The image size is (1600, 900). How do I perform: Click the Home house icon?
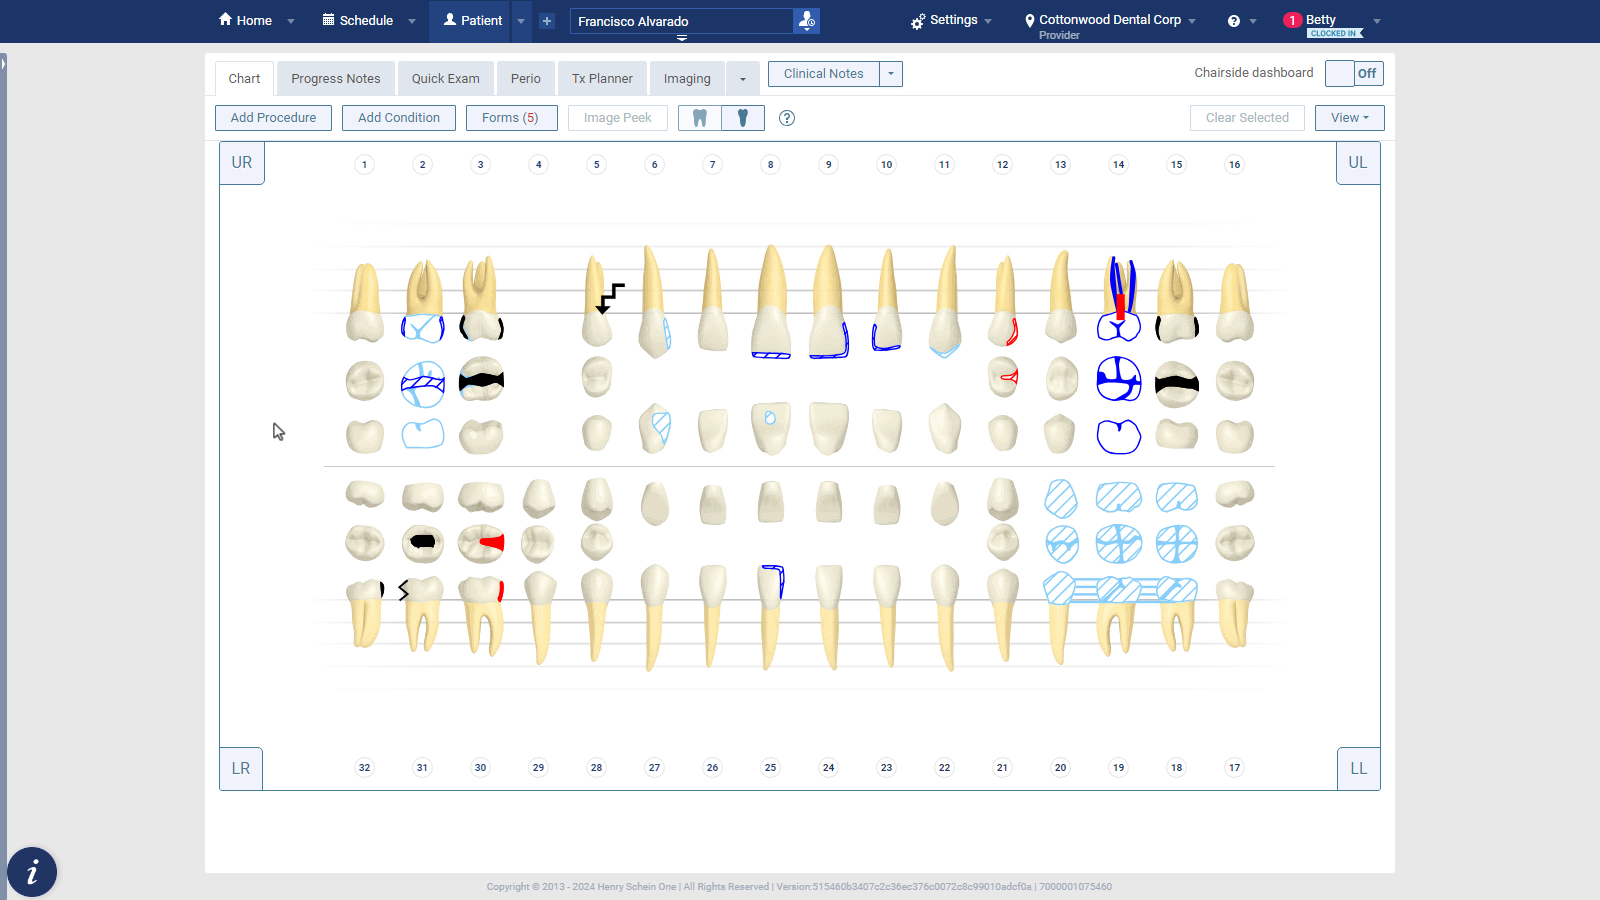pyautogui.click(x=225, y=20)
